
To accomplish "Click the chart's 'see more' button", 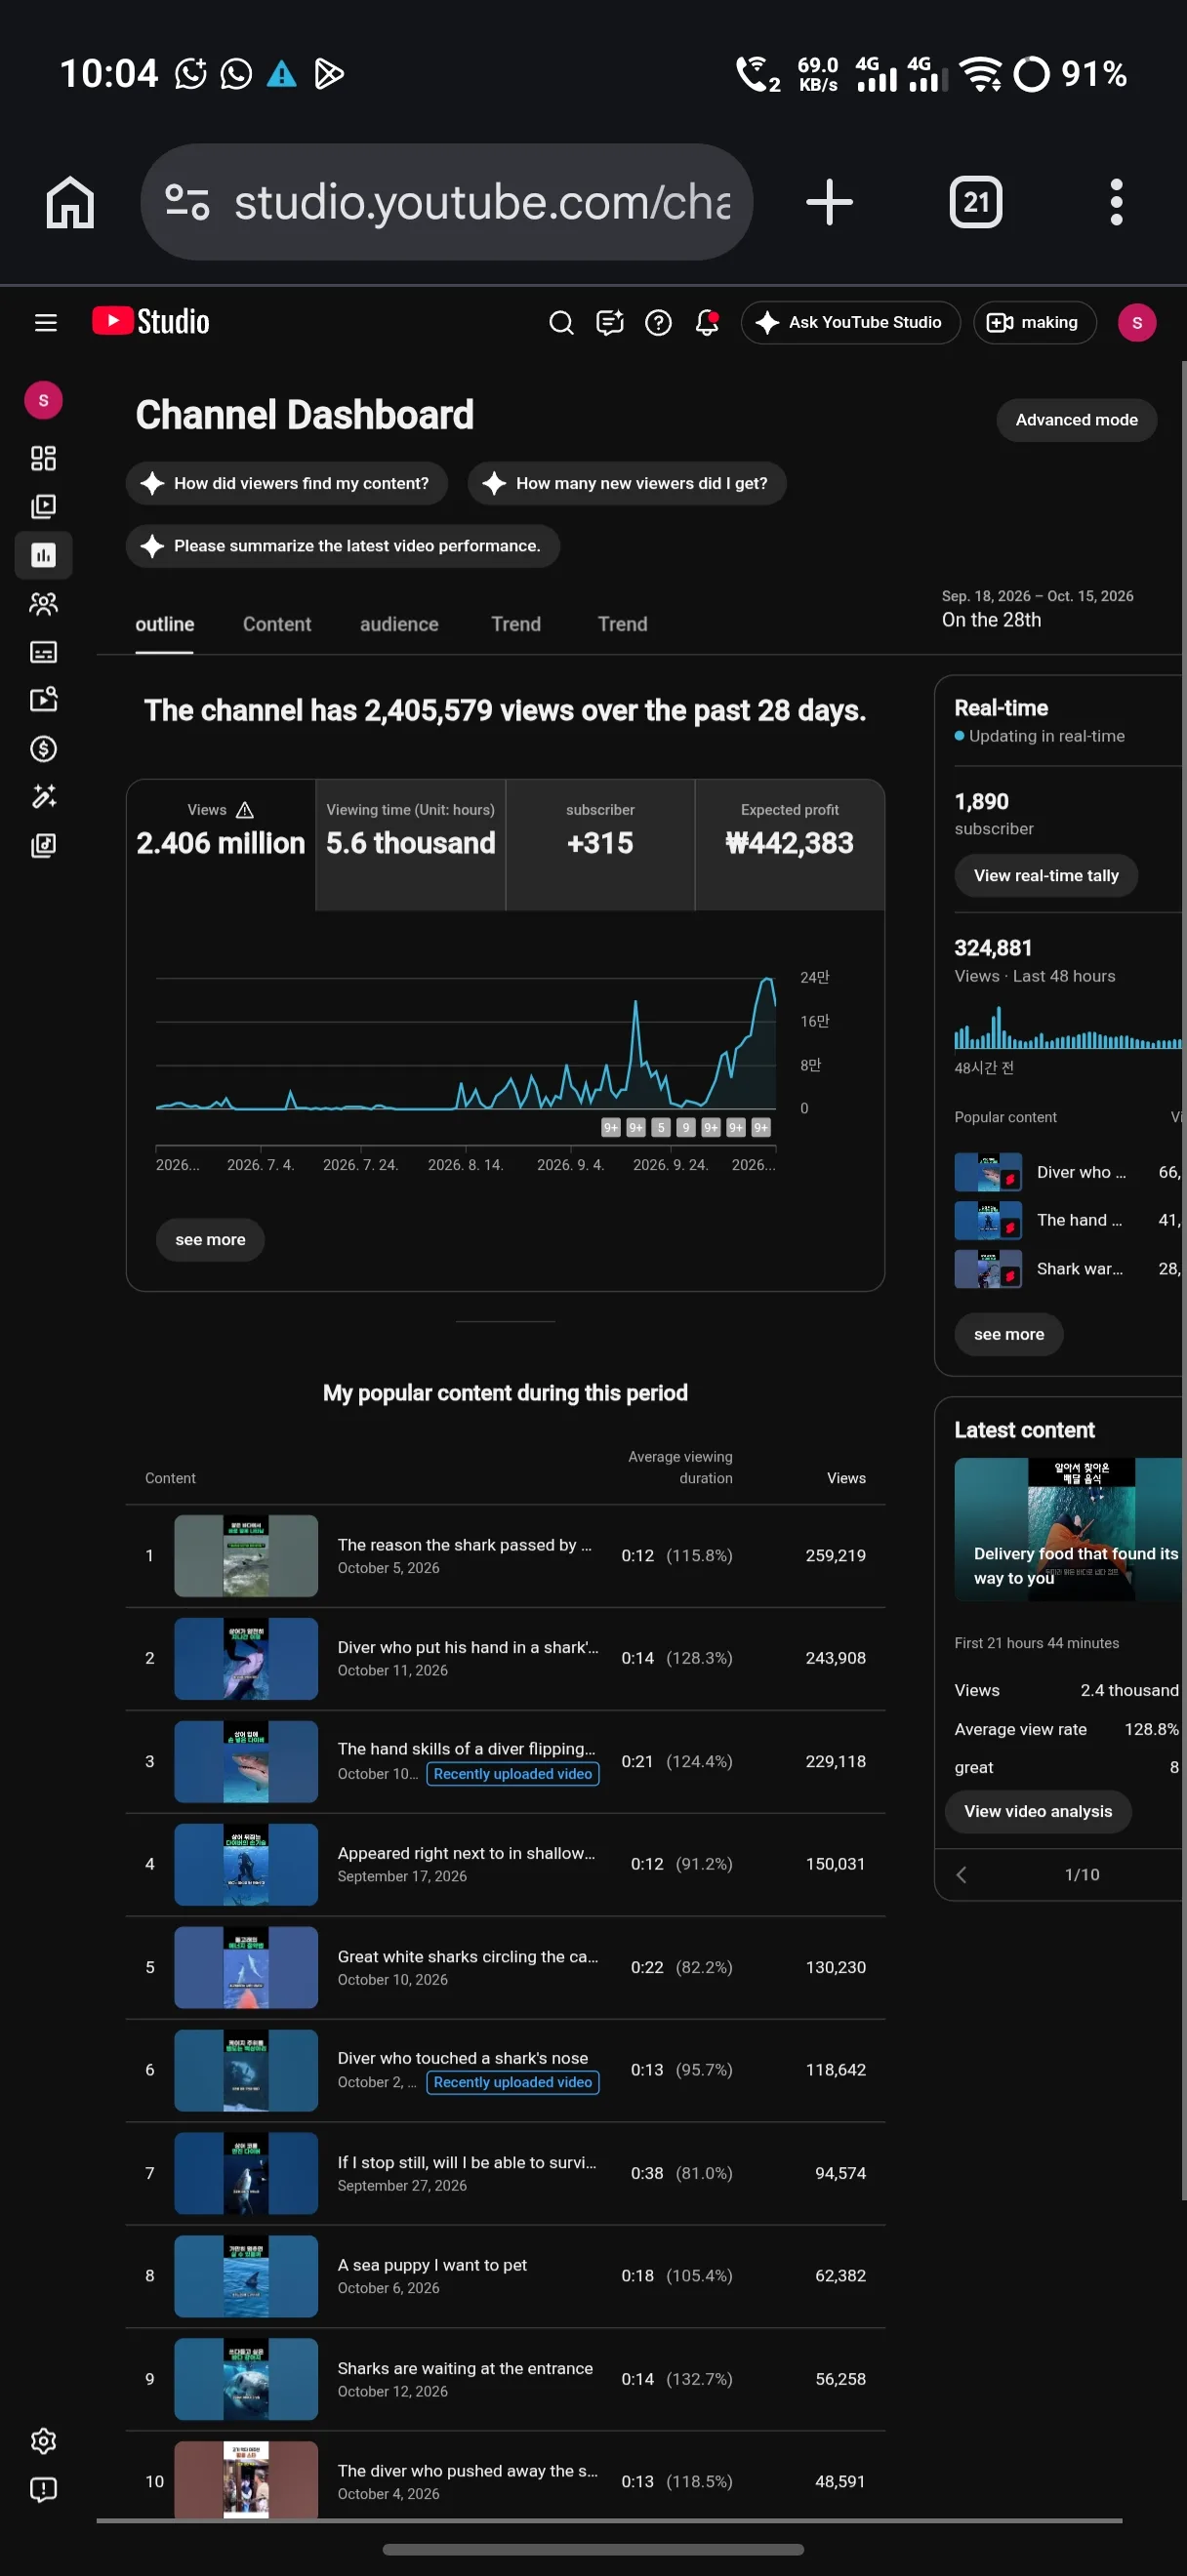I will click(210, 1240).
